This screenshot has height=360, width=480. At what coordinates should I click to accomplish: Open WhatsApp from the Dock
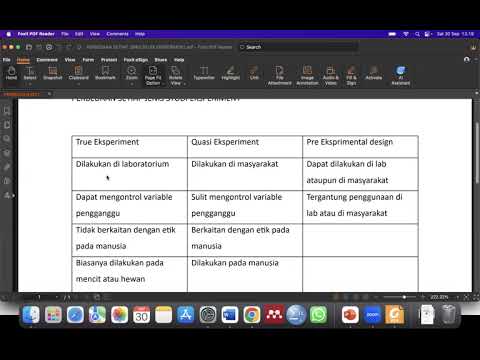tap(318, 315)
